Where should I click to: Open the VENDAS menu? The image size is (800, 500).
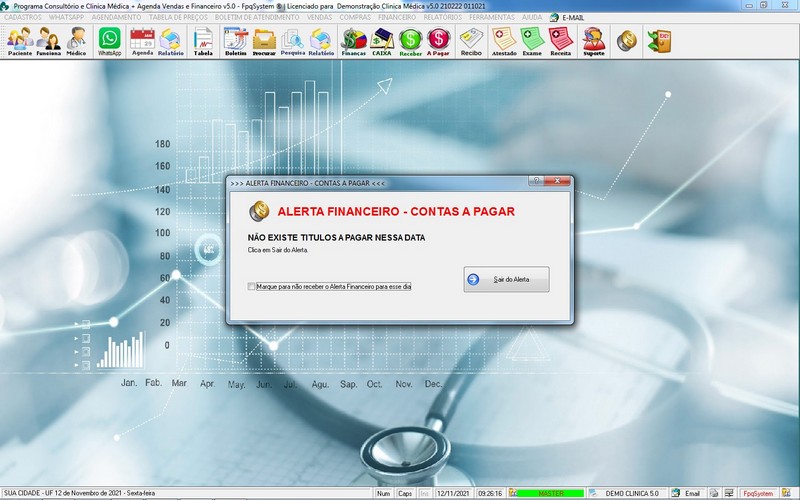[x=319, y=17]
